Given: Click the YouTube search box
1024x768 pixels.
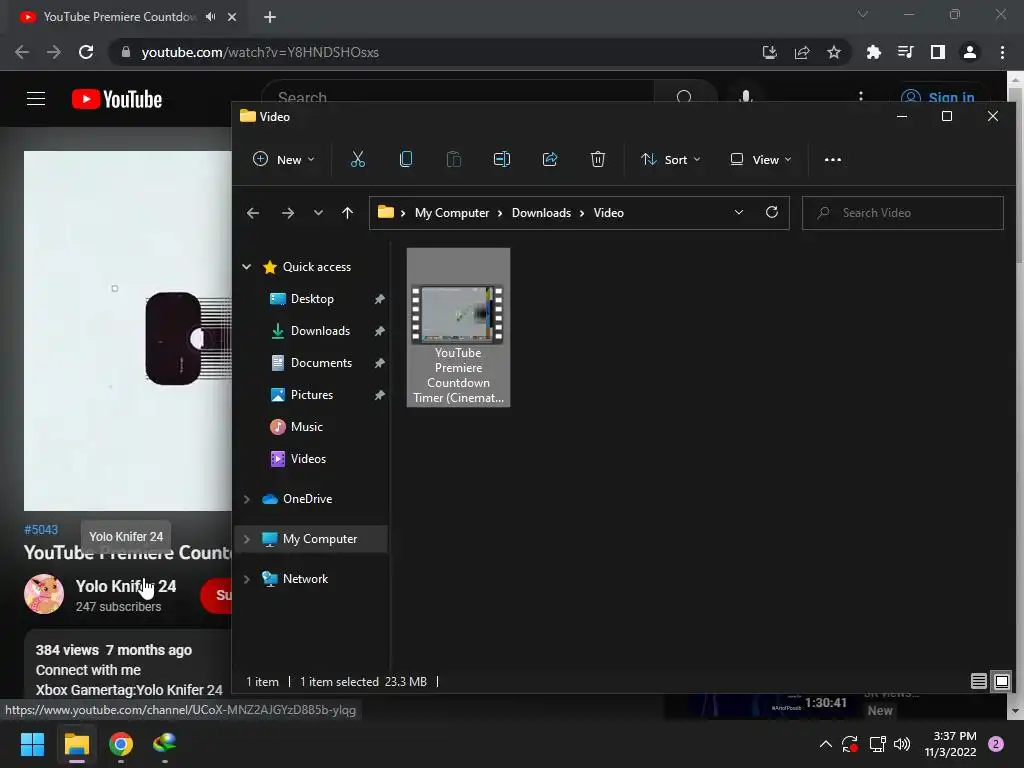Looking at the screenshot, I should [457, 97].
